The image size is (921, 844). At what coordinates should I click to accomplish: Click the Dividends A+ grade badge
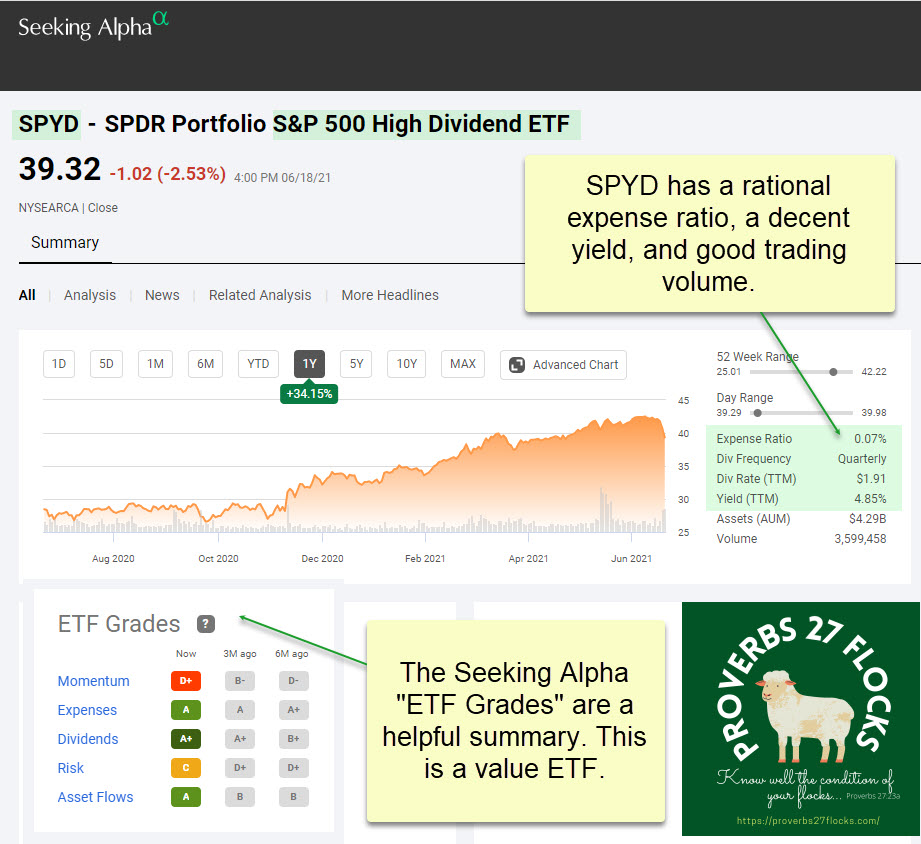tap(186, 740)
